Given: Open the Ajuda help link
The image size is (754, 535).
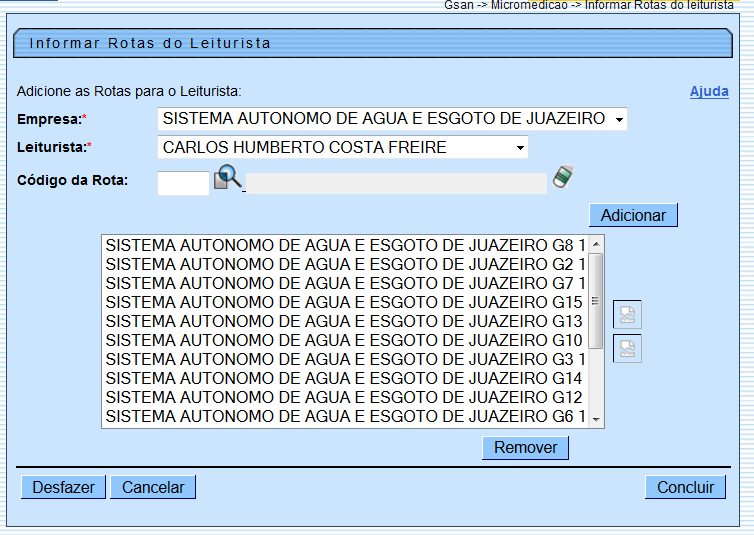Looking at the screenshot, I should pyautogui.click(x=709, y=91).
